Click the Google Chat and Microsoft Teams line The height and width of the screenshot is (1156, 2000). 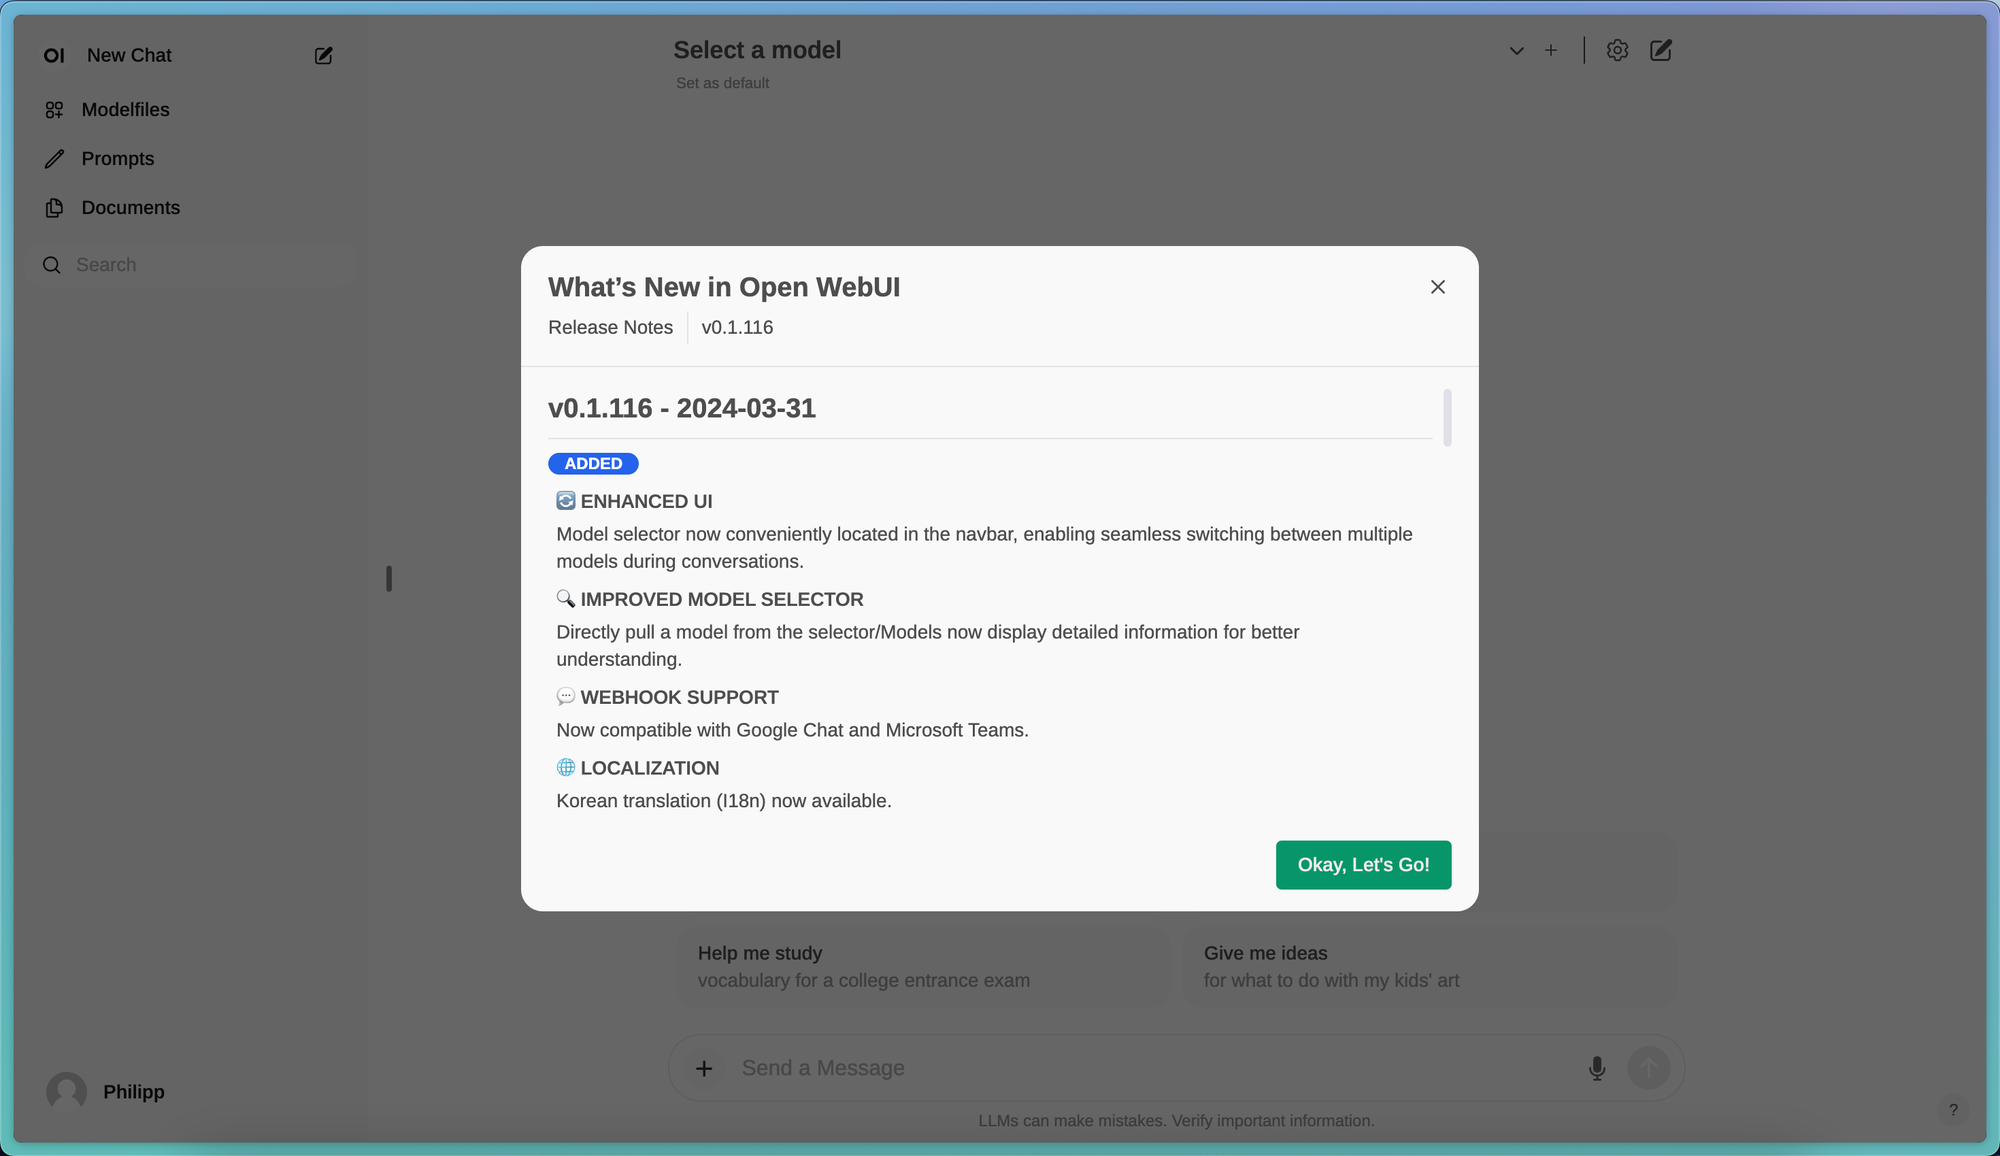(792, 730)
